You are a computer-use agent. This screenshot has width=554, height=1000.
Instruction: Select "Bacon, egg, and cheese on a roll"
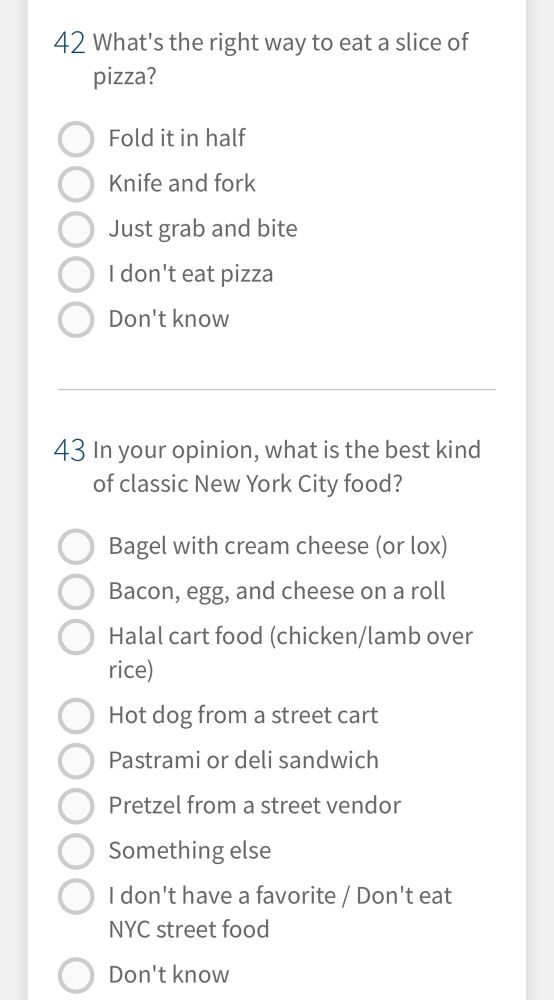pos(76,592)
